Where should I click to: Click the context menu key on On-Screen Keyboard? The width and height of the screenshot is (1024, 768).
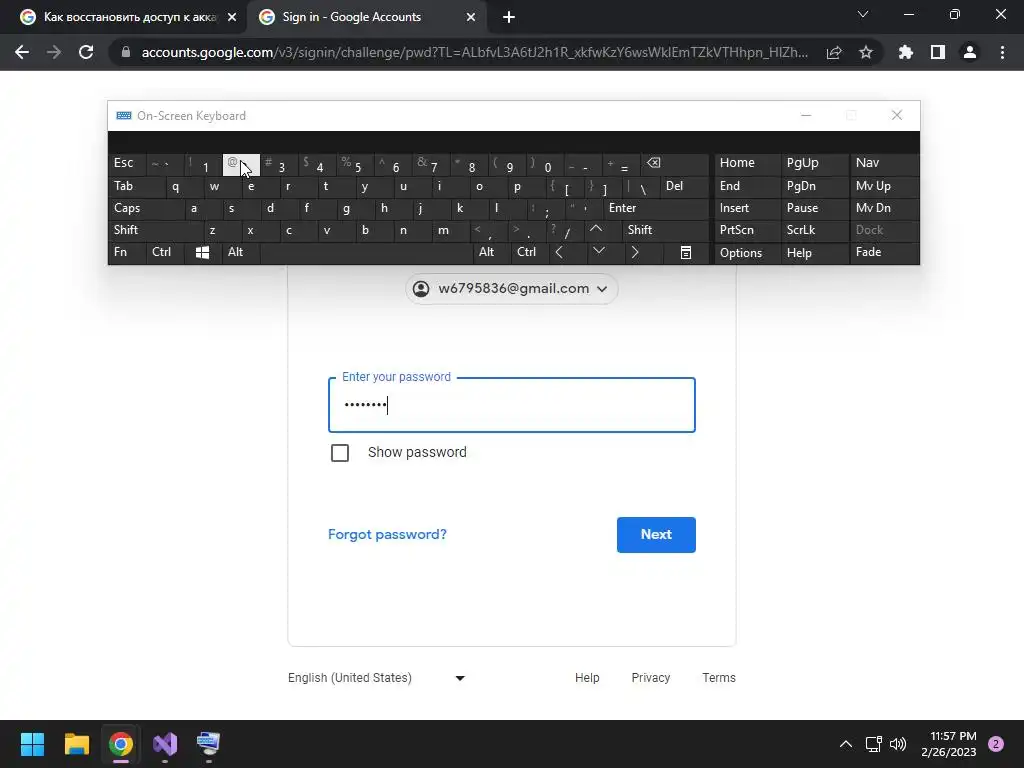[686, 252]
